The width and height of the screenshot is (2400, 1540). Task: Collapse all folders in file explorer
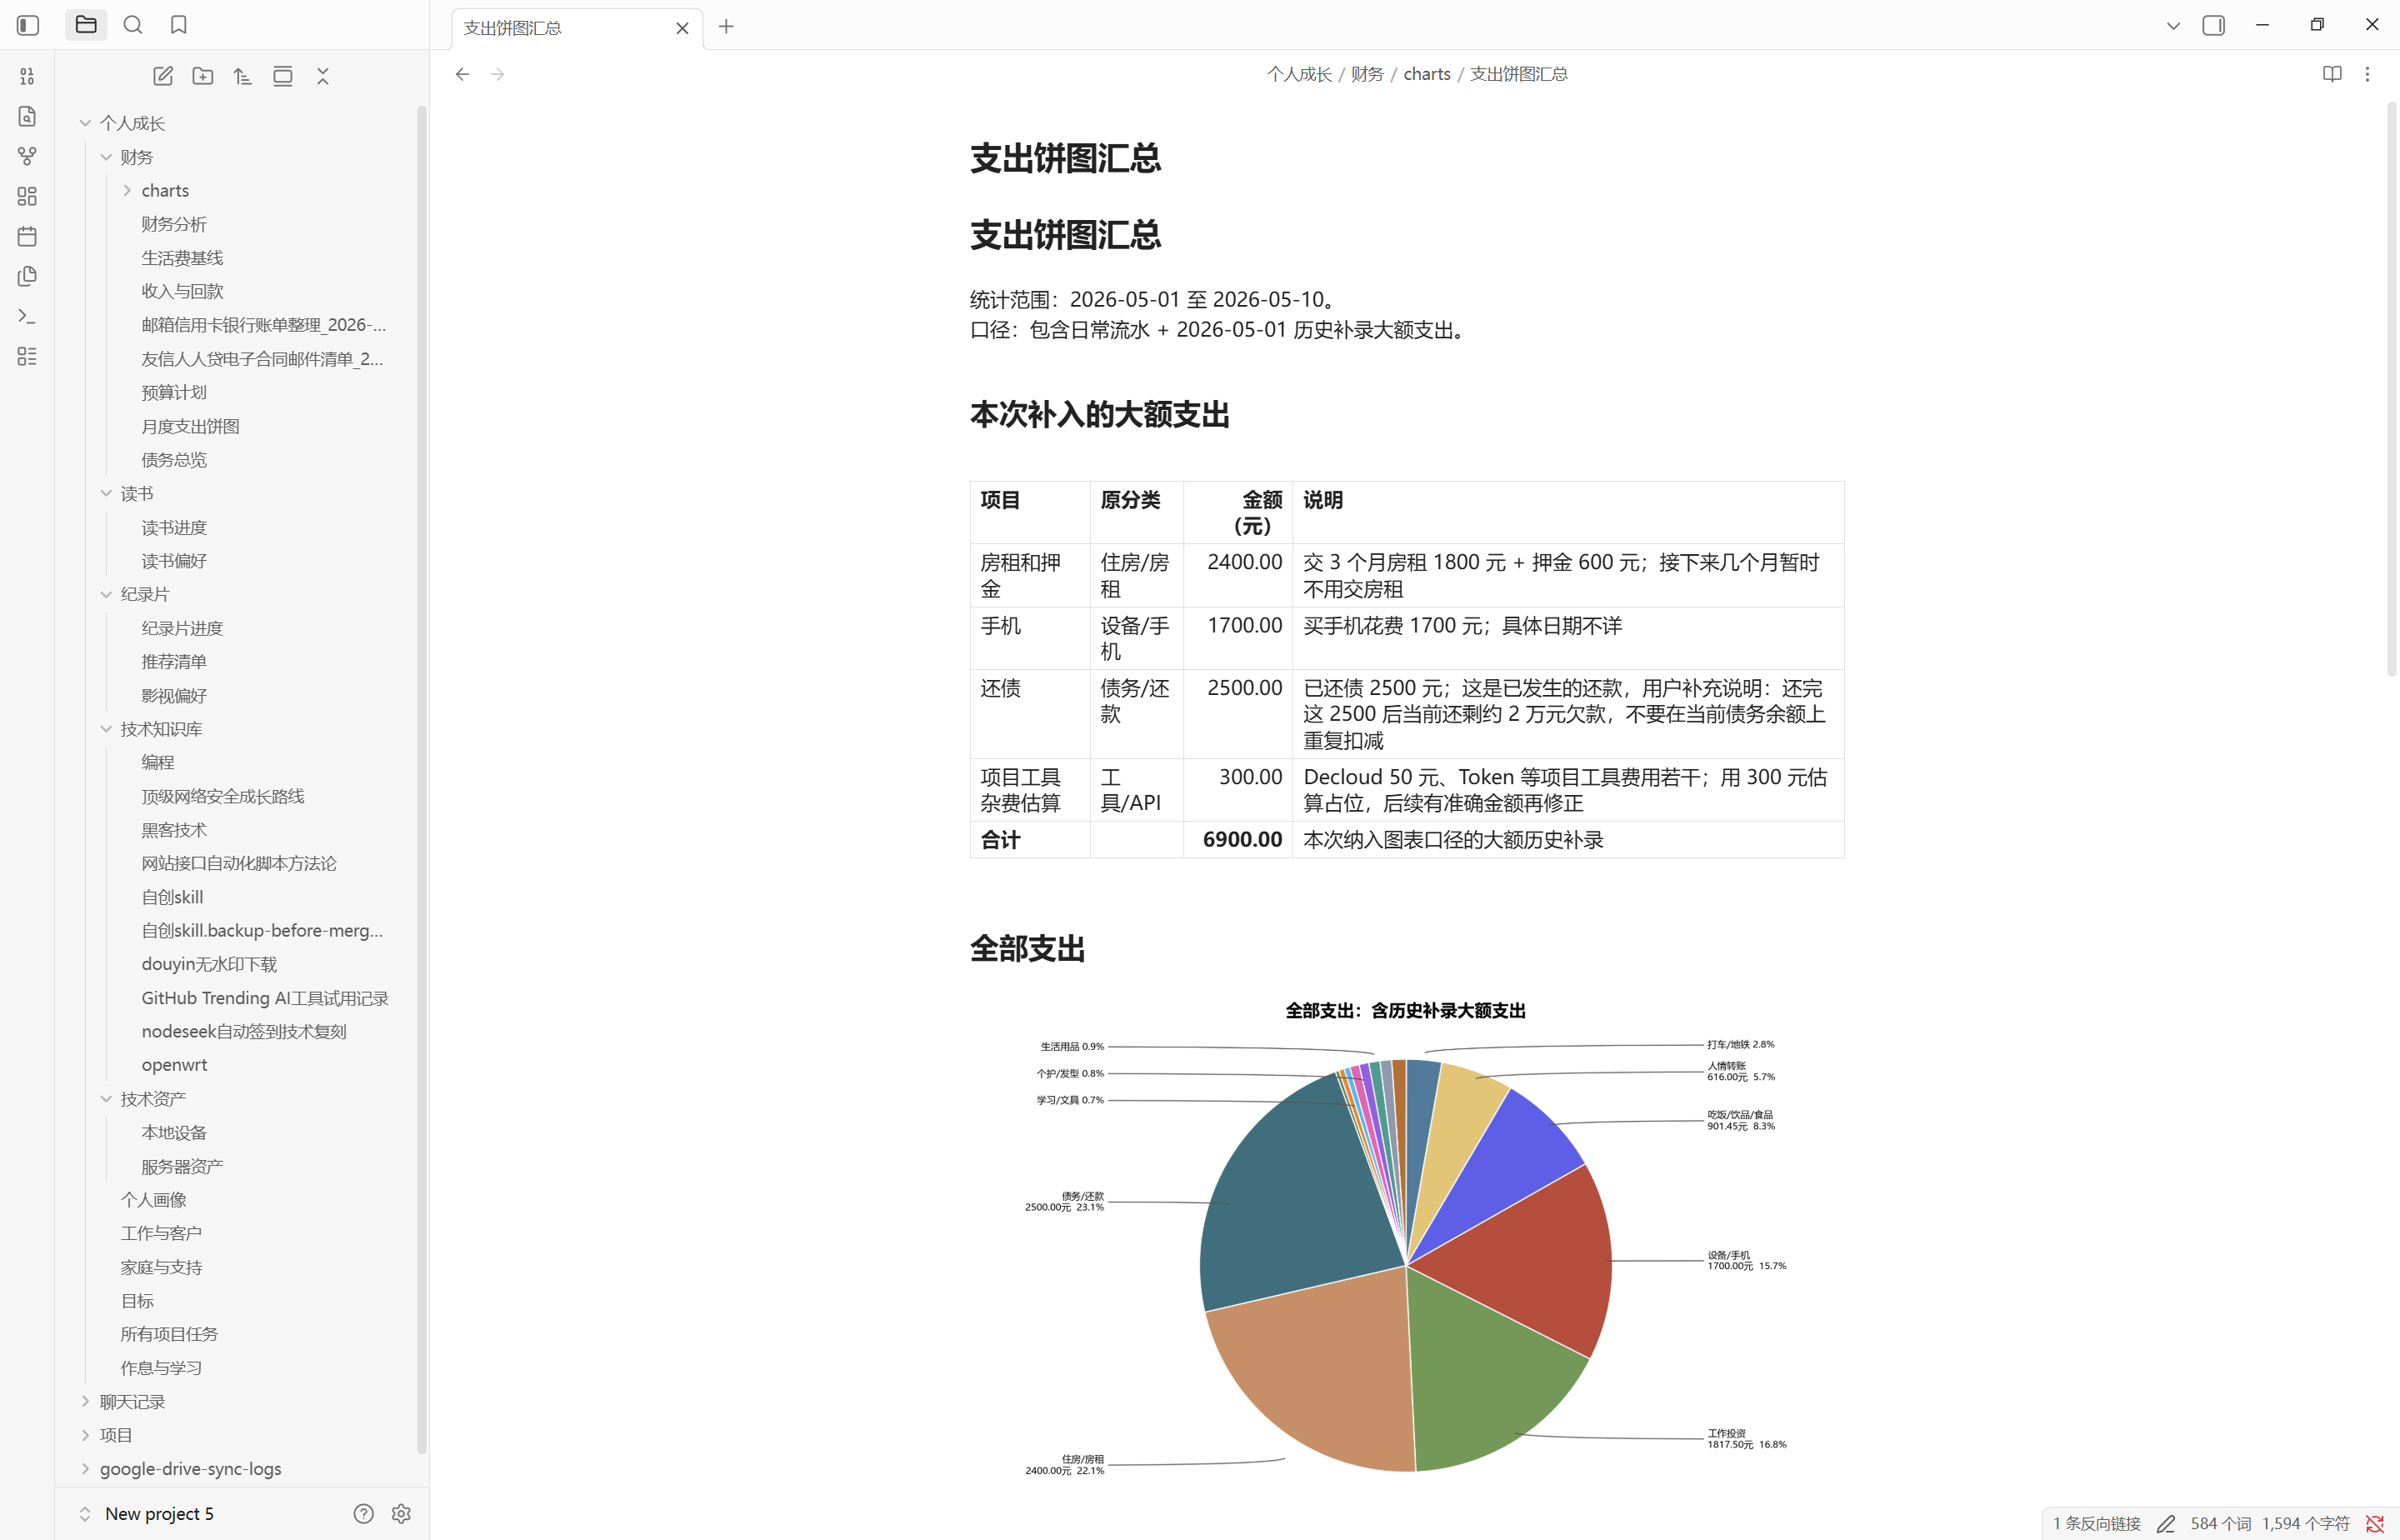click(323, 76)
